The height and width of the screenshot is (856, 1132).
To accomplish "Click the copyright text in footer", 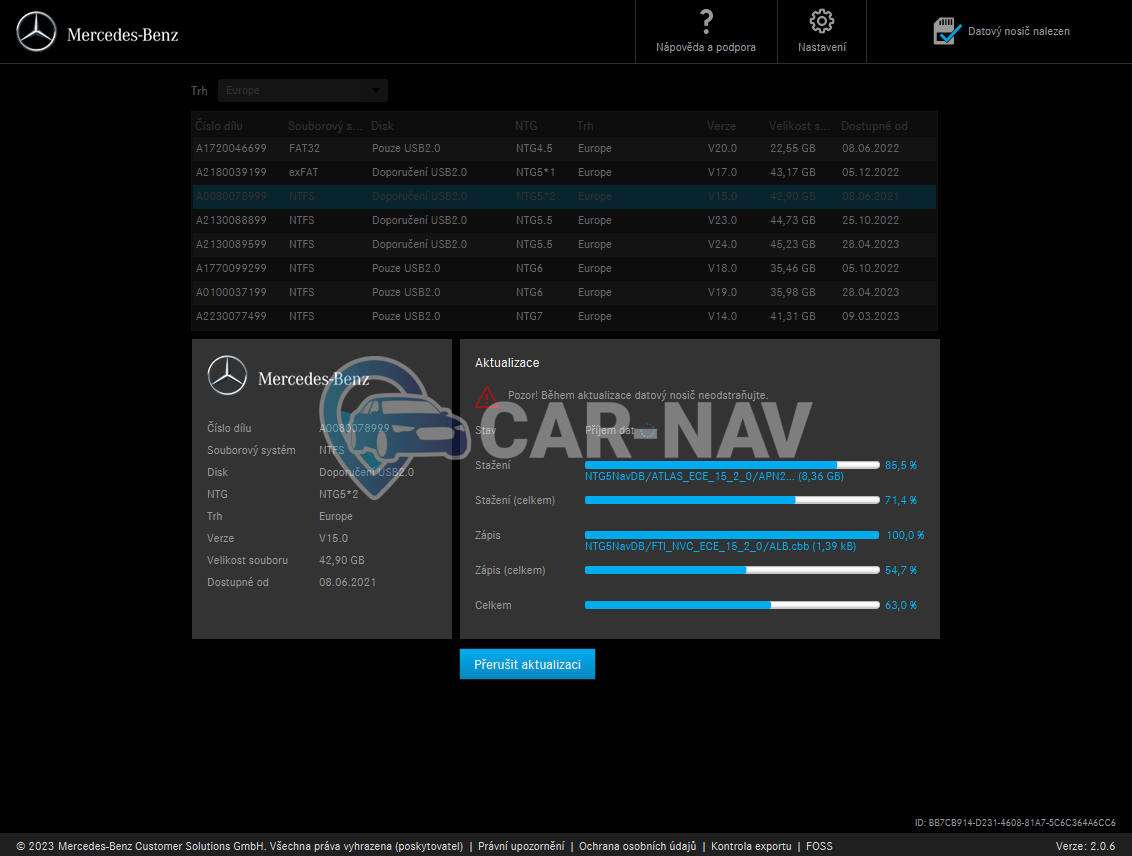I will [x=240, y=846].
